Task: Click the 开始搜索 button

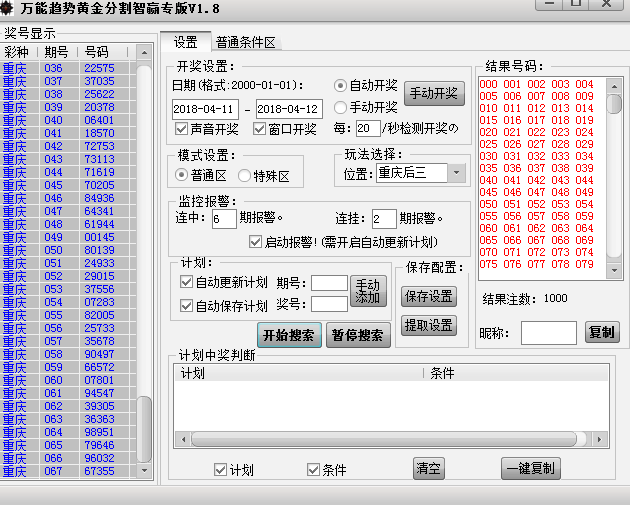Action: tap(289, 335)
